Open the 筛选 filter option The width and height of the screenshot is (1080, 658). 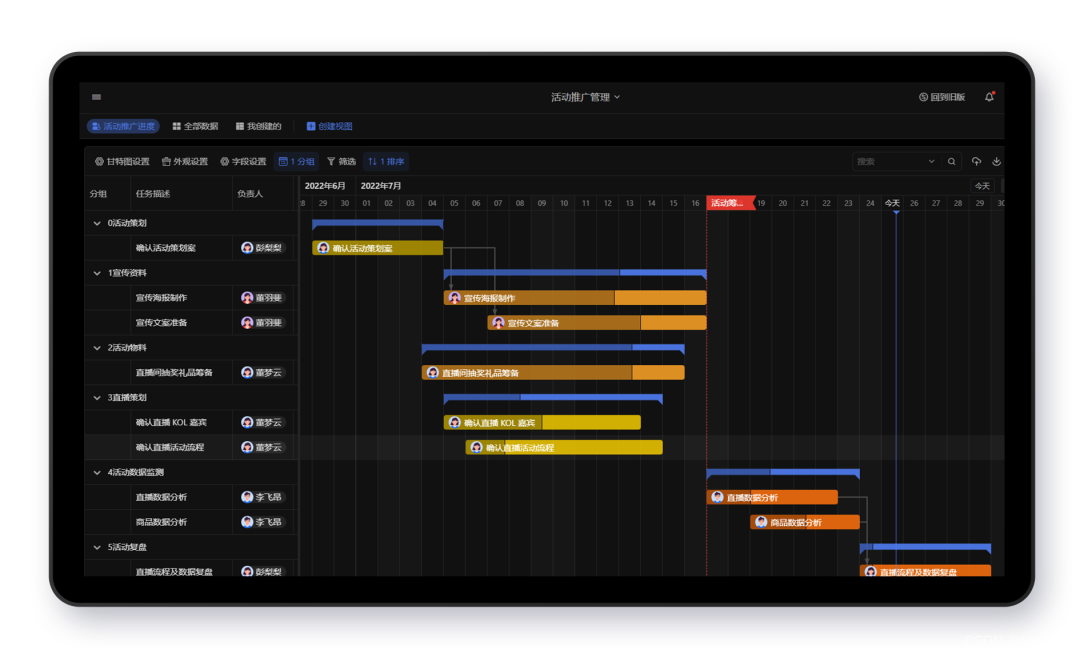coord(342,161)
